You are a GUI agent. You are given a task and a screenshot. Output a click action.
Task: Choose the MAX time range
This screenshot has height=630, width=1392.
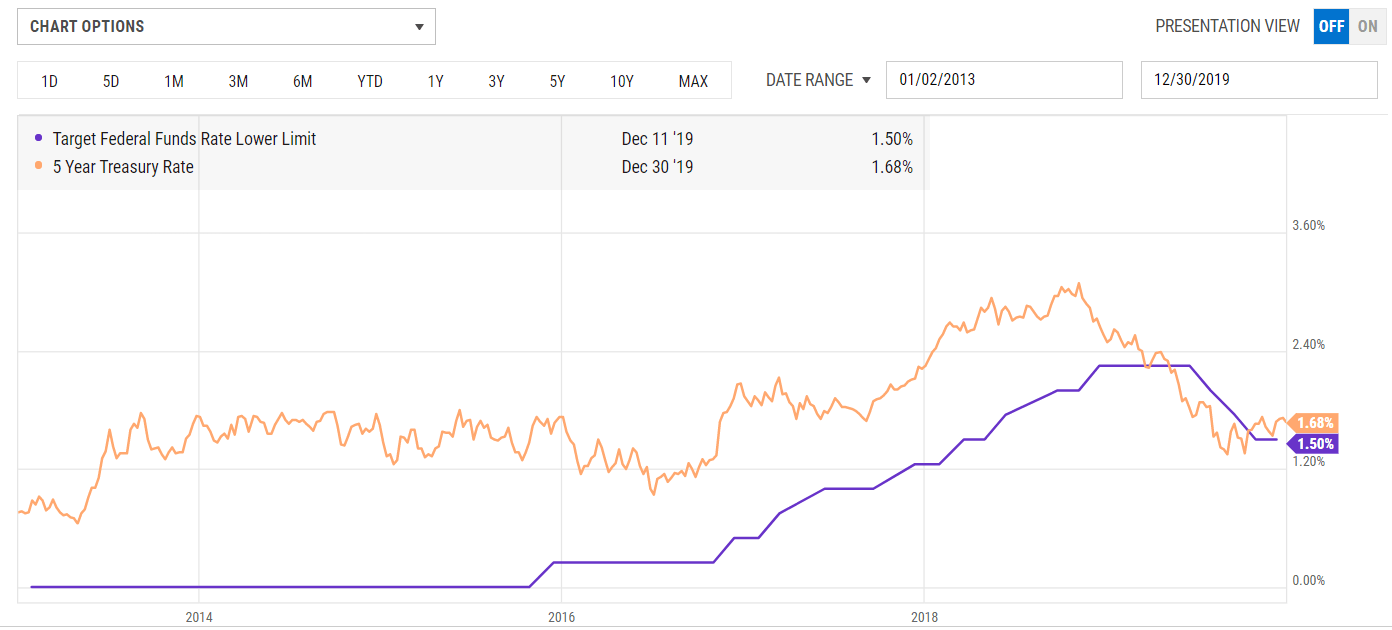pyautogui.click(x=693, y=80)
